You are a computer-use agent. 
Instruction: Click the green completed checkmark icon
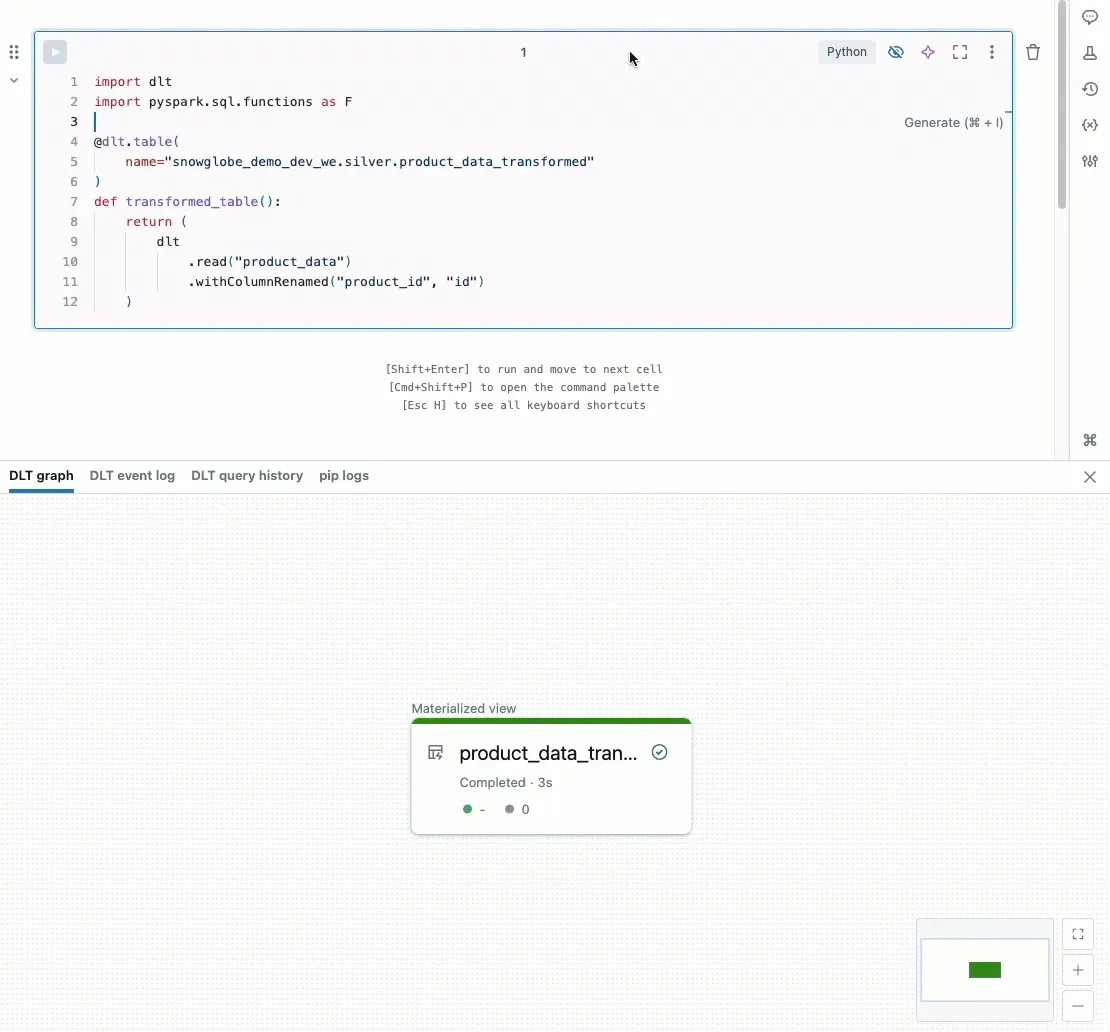659,752
